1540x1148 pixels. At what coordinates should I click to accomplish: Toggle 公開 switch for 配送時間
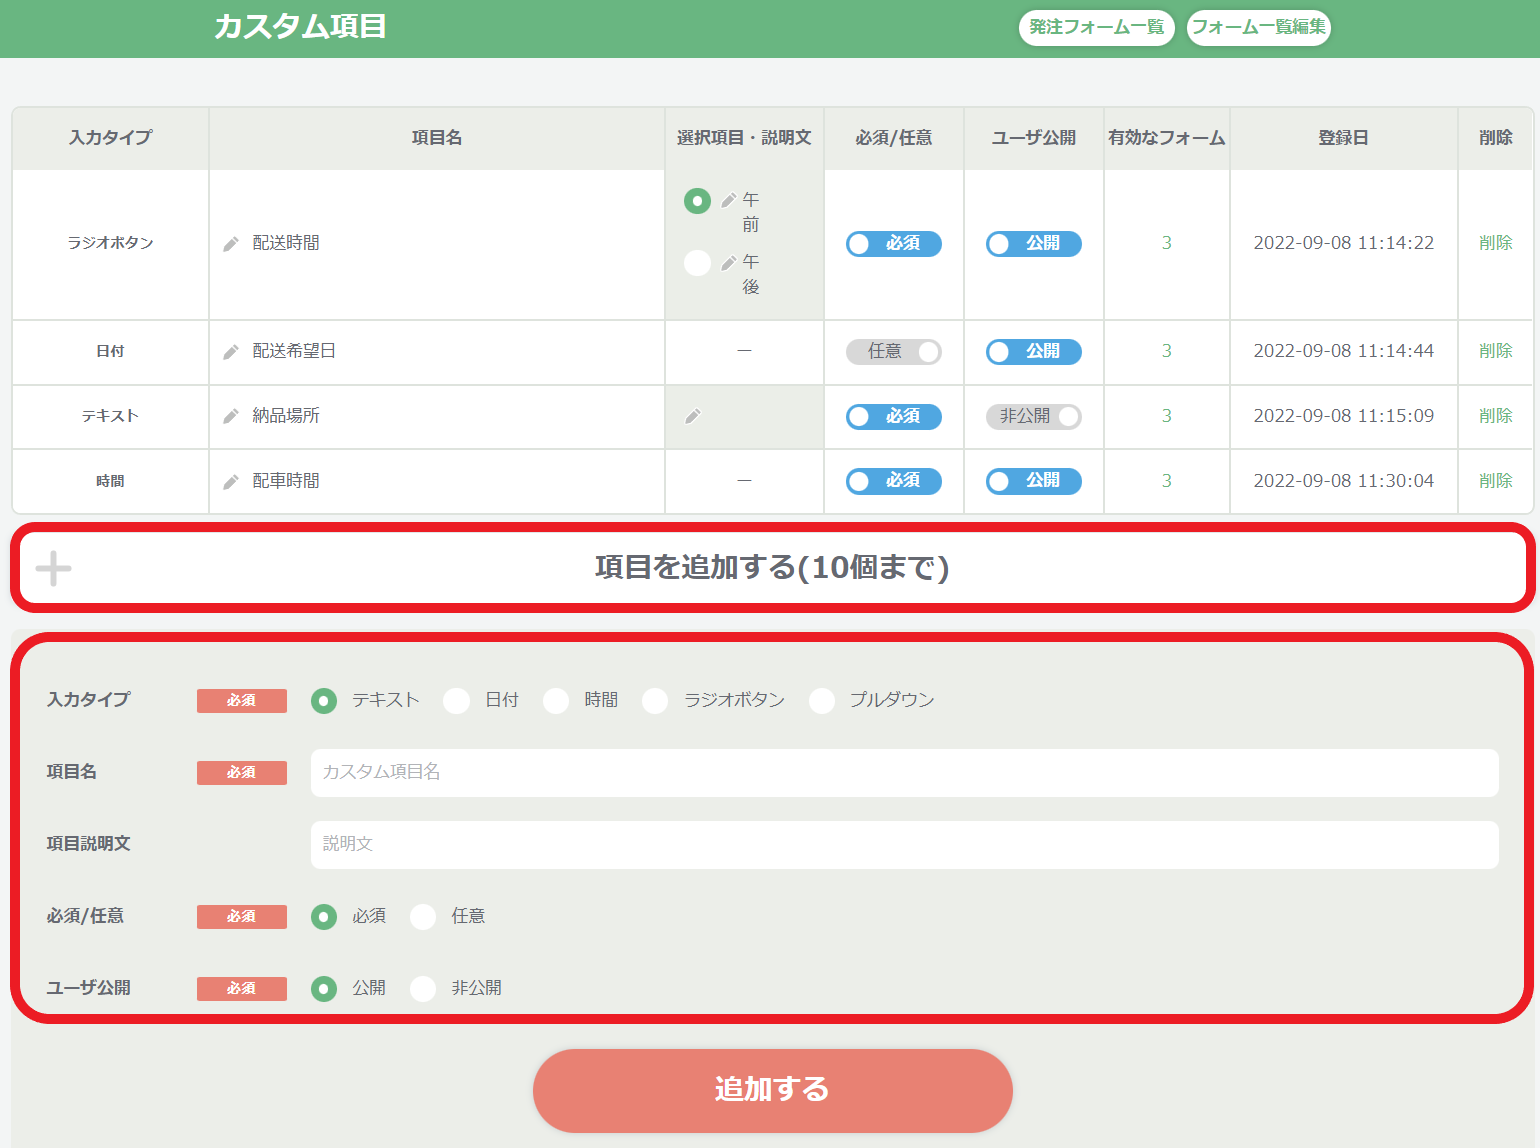pyautogui.click(x=1034, y=244)
